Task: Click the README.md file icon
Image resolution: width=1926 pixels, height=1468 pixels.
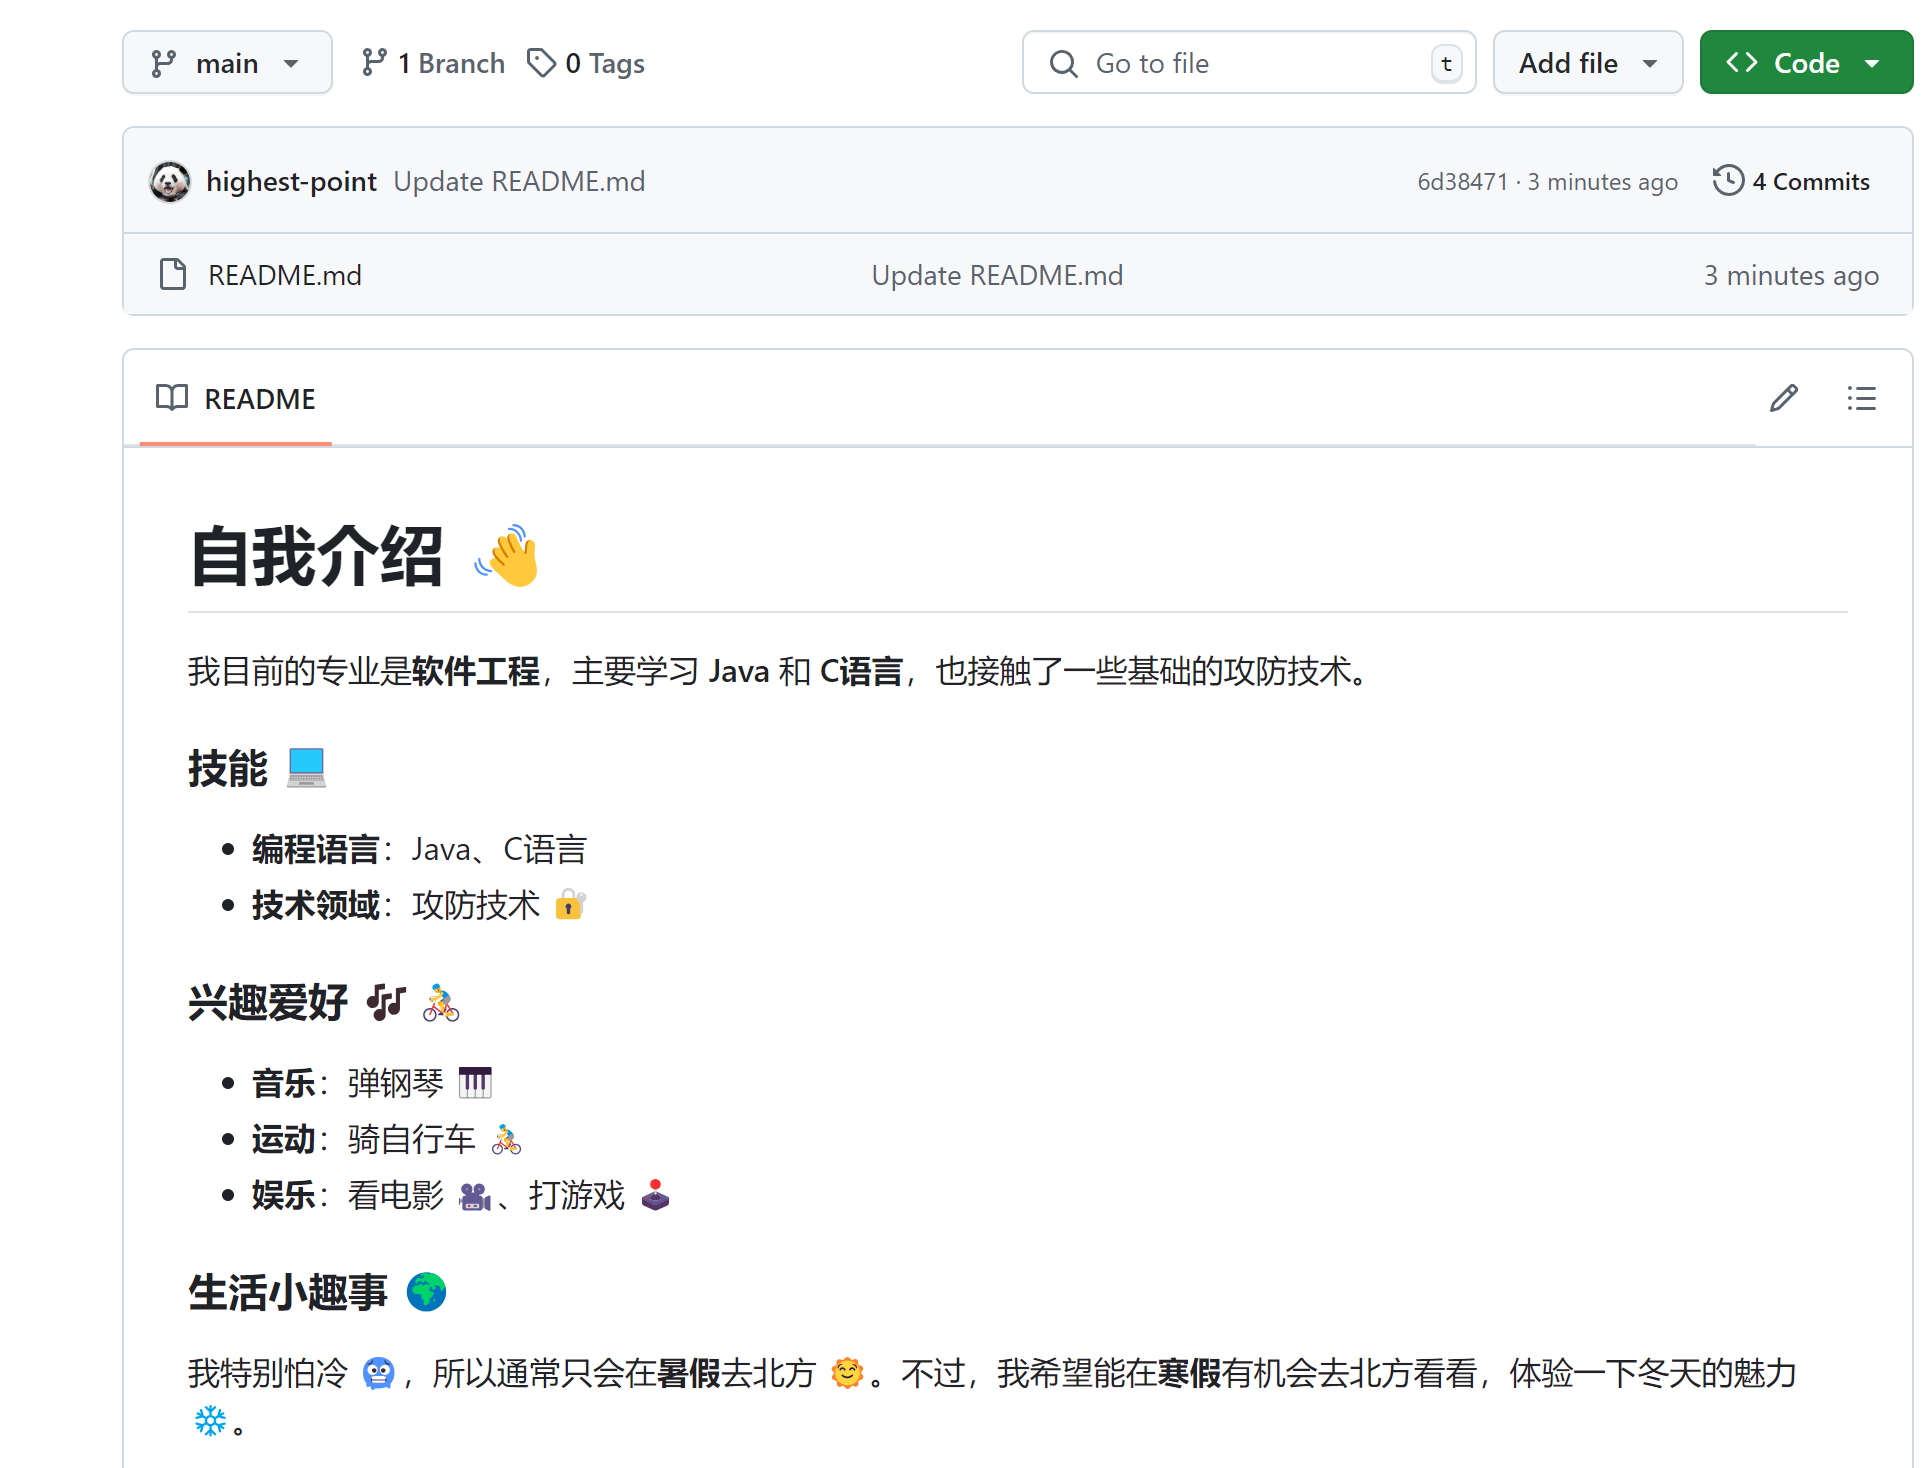Action: coord(173,274)
